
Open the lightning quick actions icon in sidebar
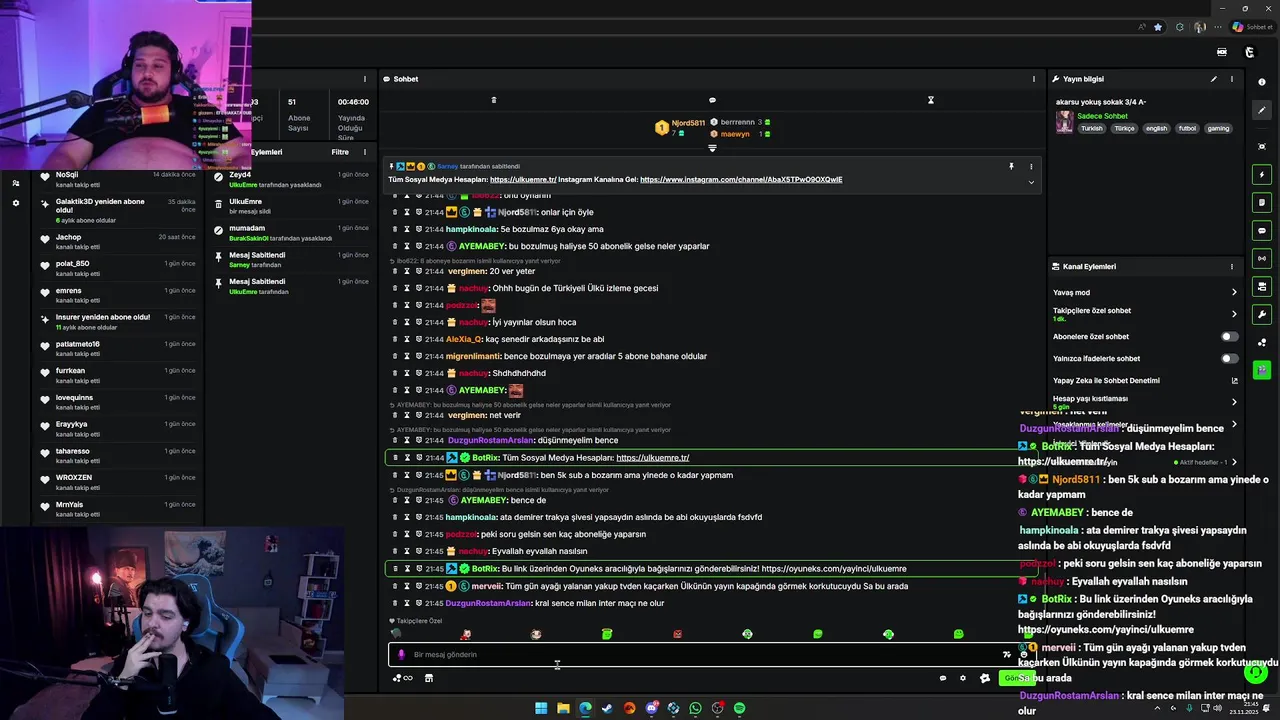[x=1262, y=174]
